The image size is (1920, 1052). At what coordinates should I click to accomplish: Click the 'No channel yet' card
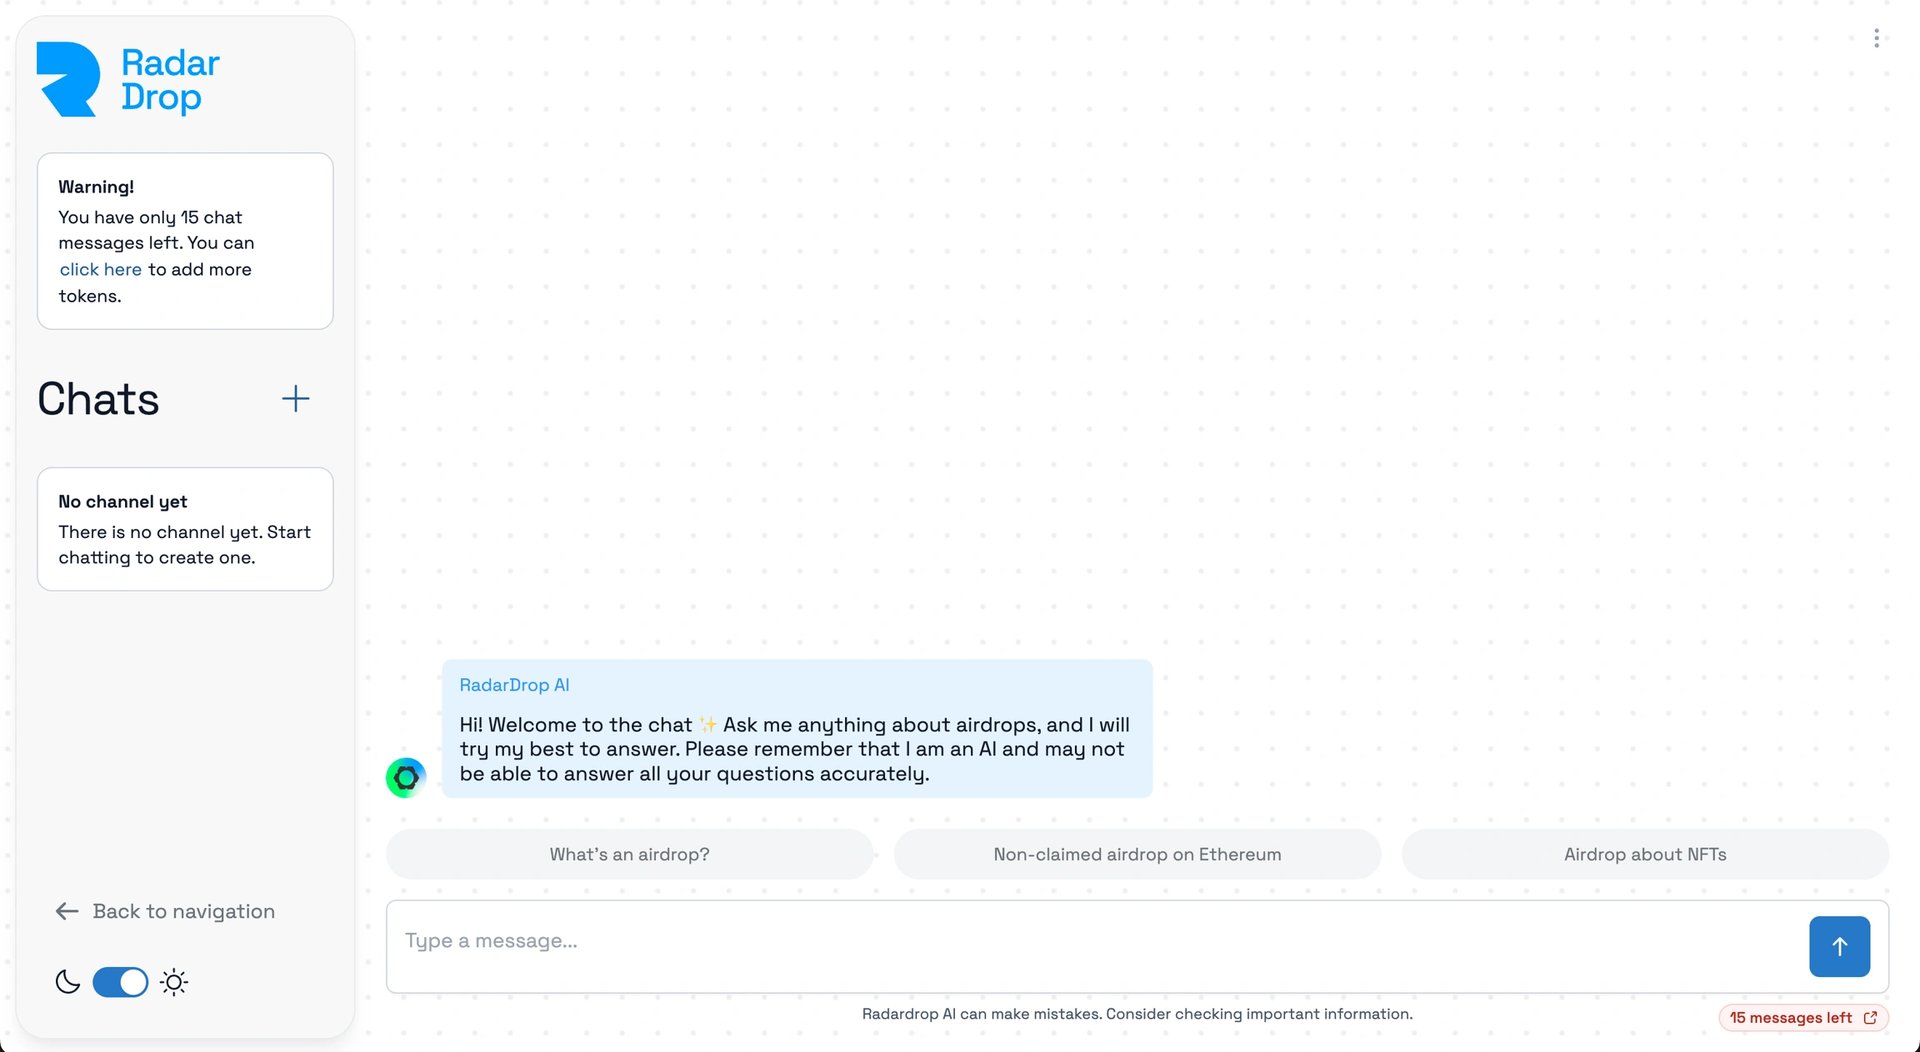pos(185,529)
